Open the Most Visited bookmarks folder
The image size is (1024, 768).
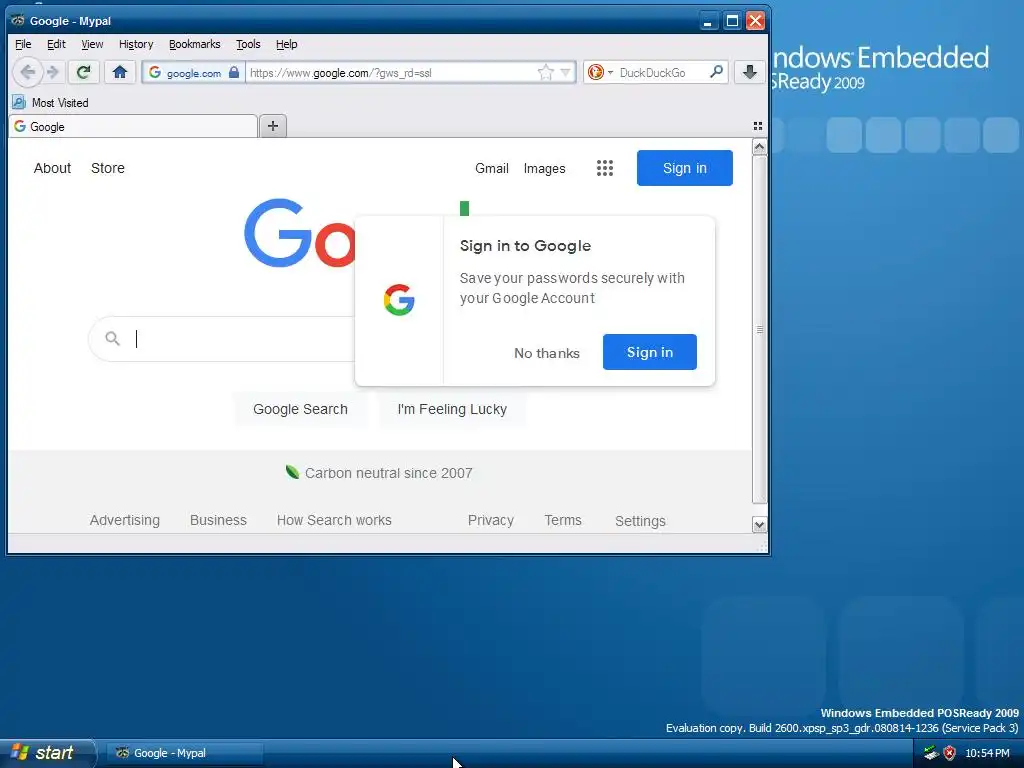(x=50, y=103)
